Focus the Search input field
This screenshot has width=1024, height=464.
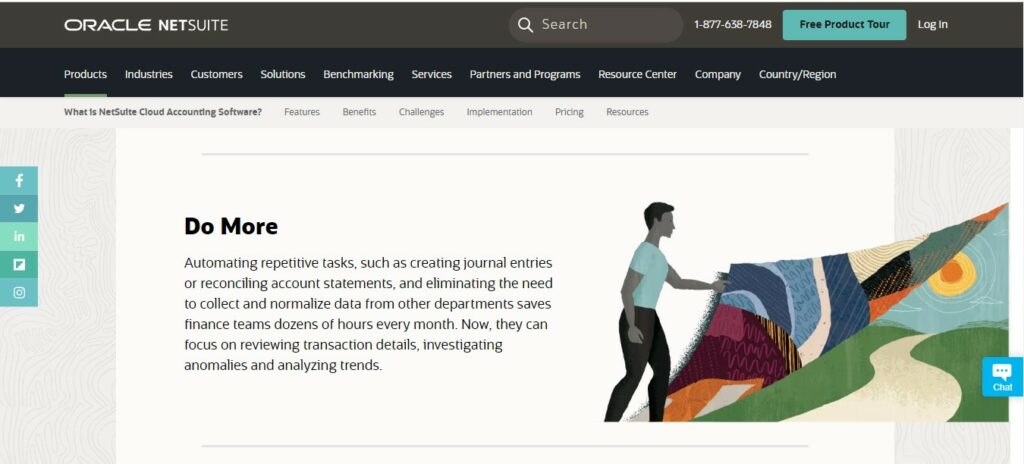596,25
